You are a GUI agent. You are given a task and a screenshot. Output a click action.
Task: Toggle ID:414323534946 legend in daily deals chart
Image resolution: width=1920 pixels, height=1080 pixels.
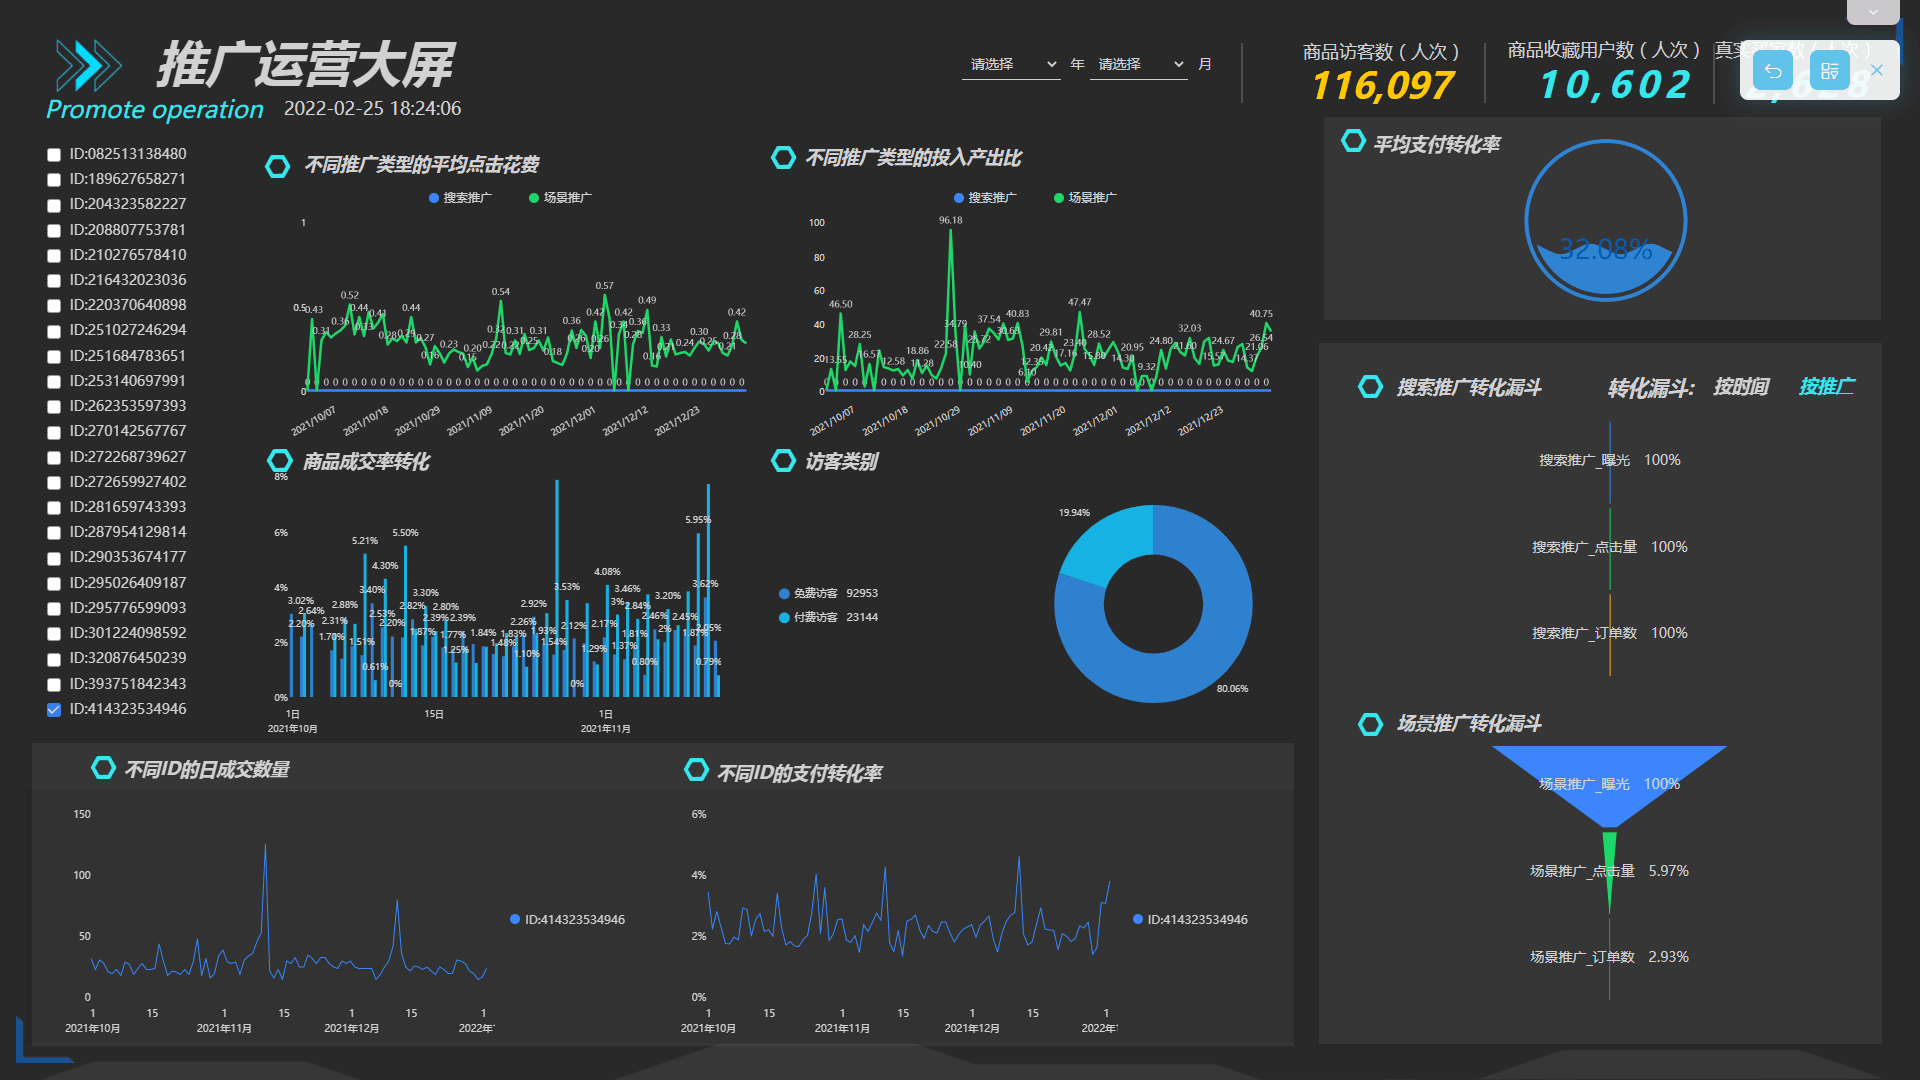[567, 920]
